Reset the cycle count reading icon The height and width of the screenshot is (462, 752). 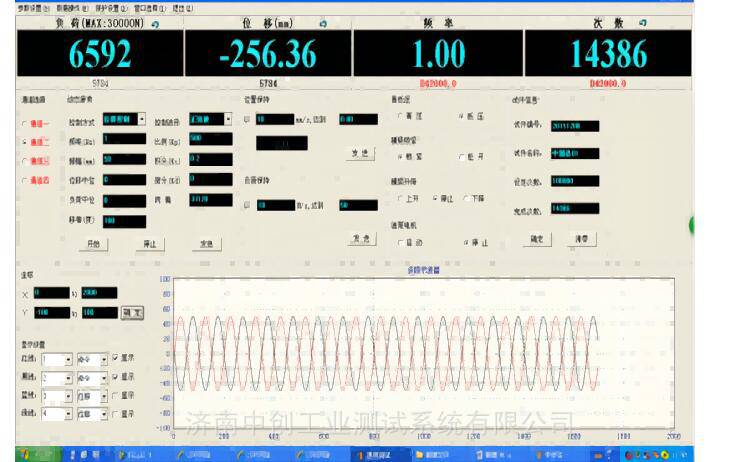coord(643,23)
